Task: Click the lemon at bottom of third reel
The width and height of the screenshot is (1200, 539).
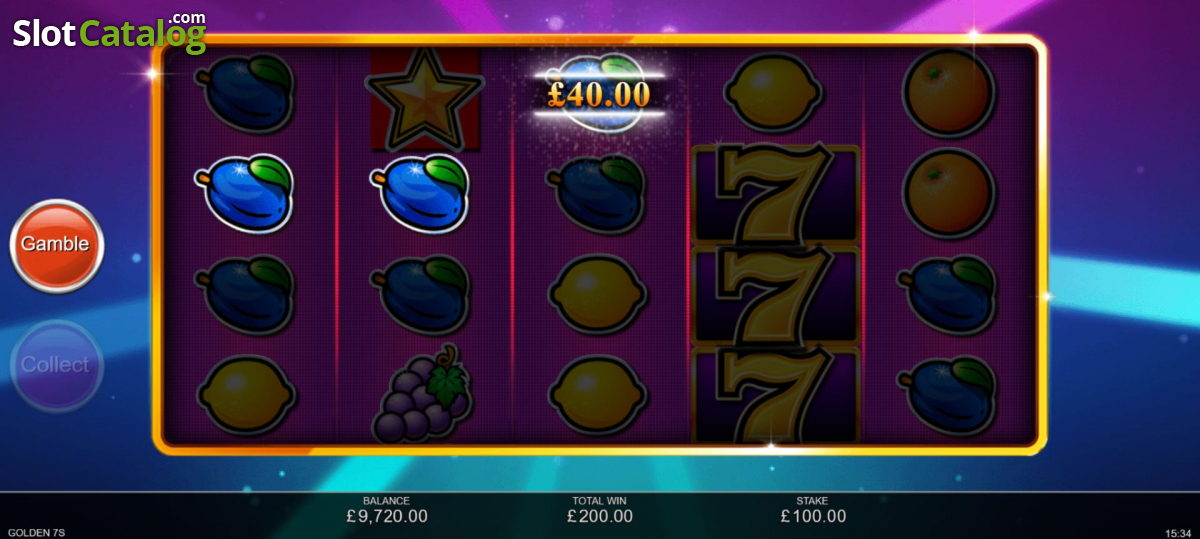Action: (599, 394)
